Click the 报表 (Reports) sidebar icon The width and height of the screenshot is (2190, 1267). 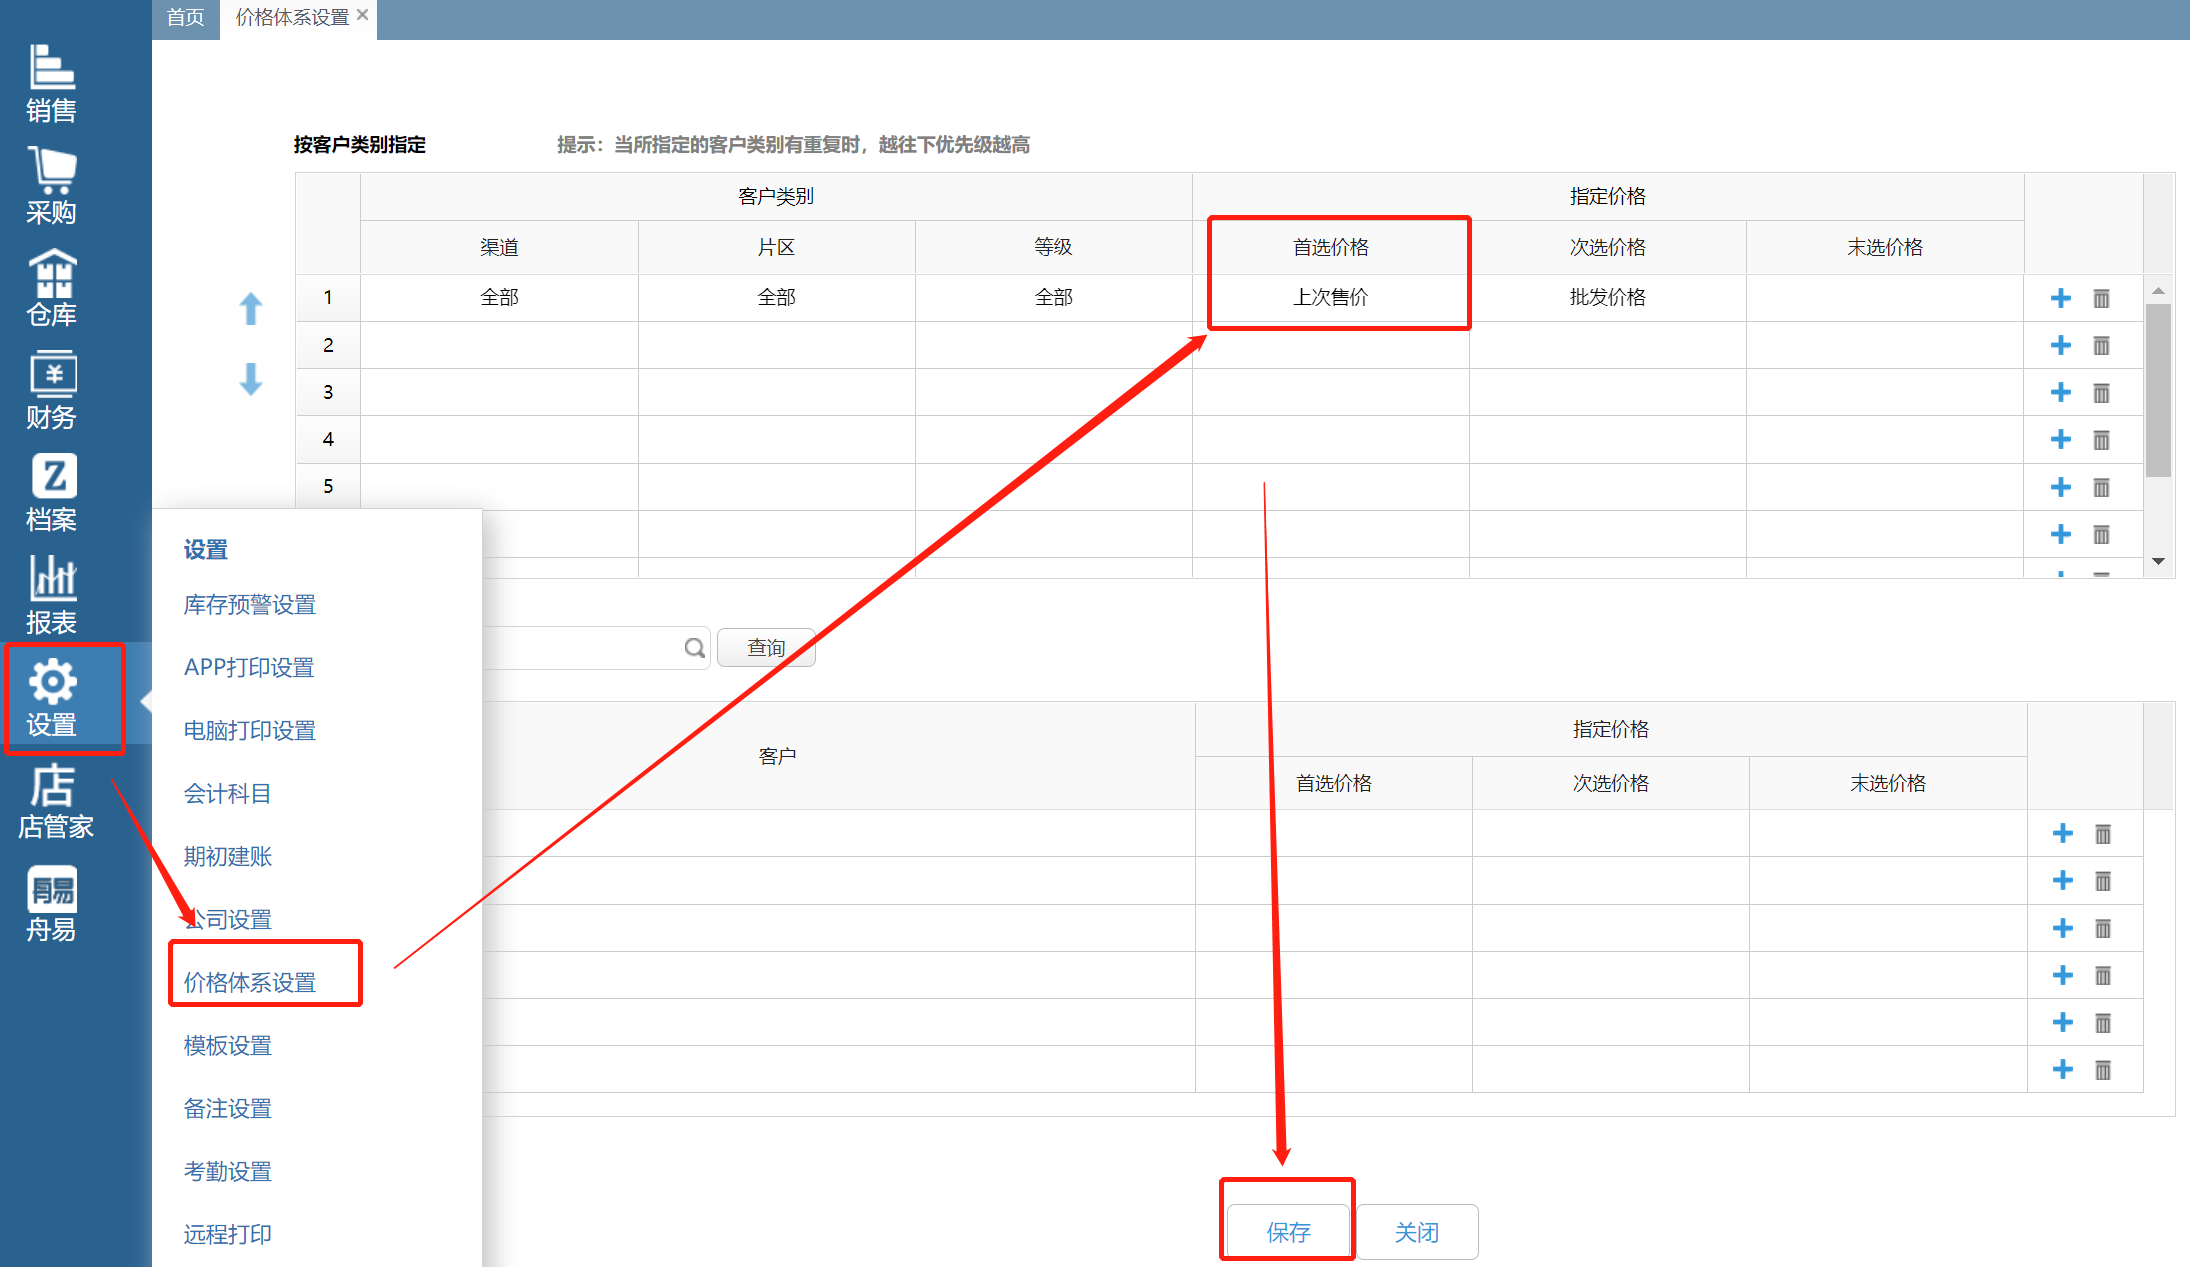tap(51, 596)
